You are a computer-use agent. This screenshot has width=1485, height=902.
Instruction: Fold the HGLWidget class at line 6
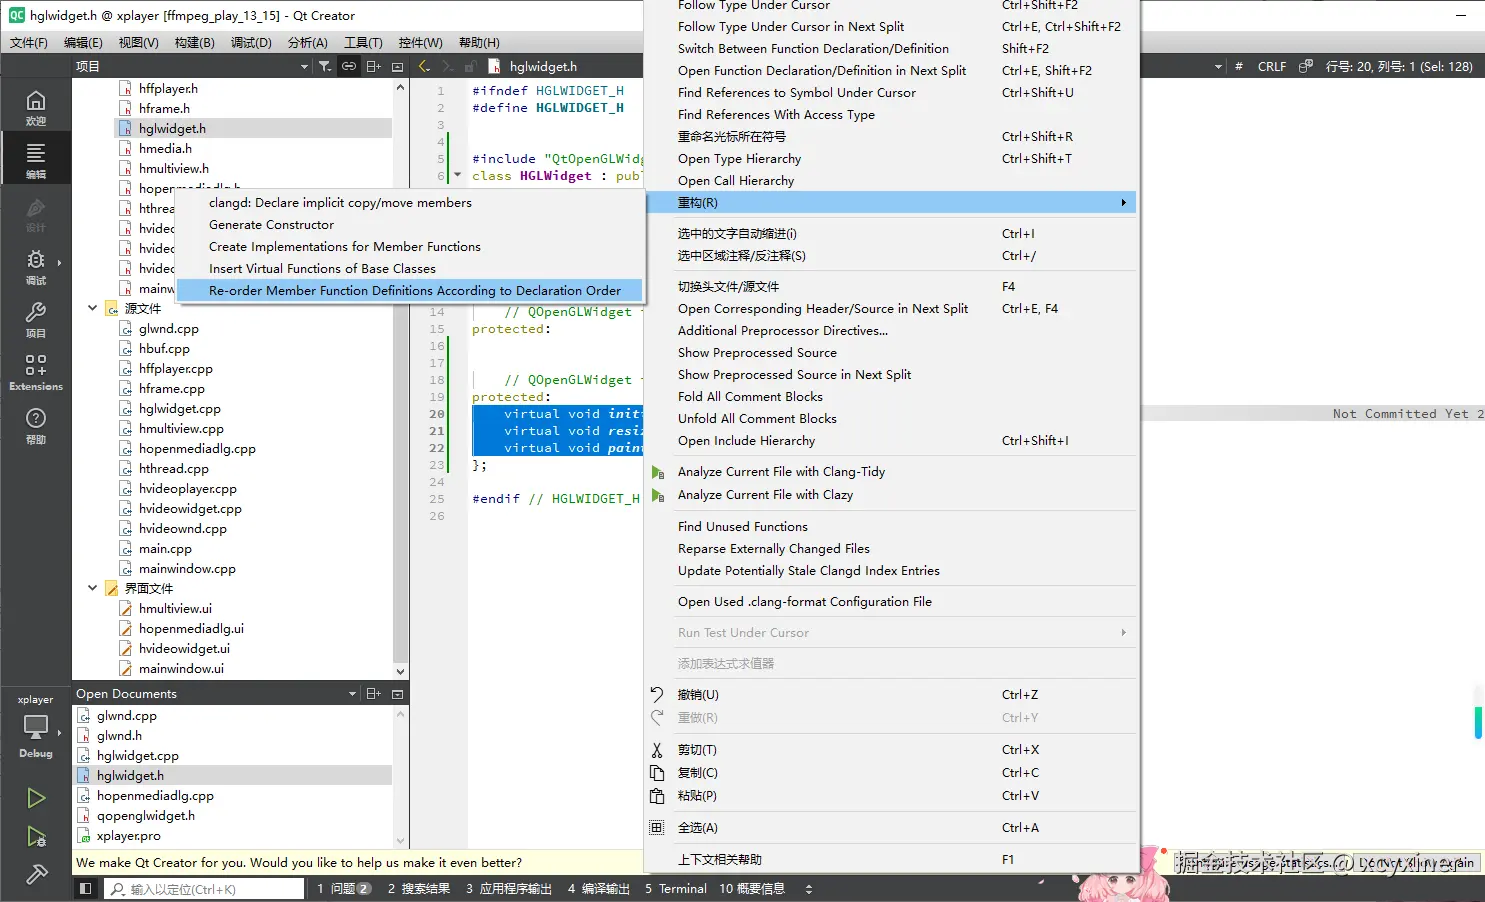click(458, 175)
